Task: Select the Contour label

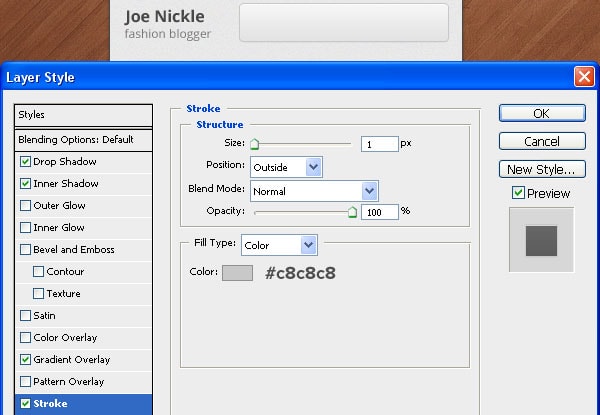Action: (x=65, y=272)
